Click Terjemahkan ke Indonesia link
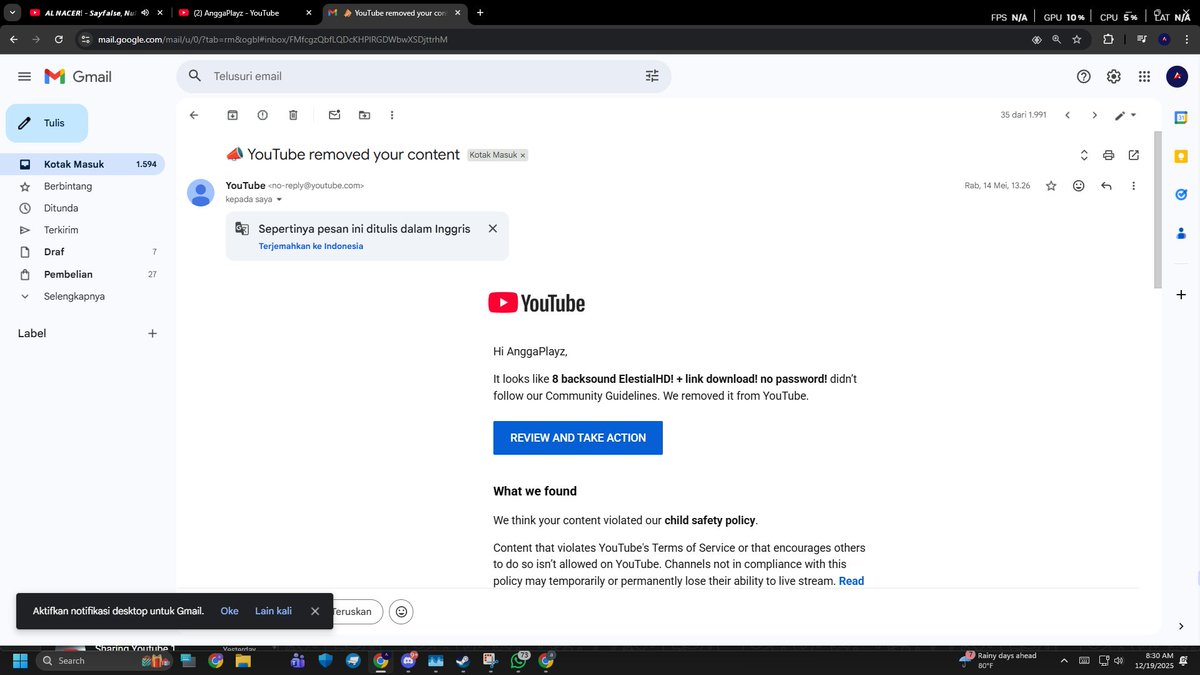 (x=311, y=246)
